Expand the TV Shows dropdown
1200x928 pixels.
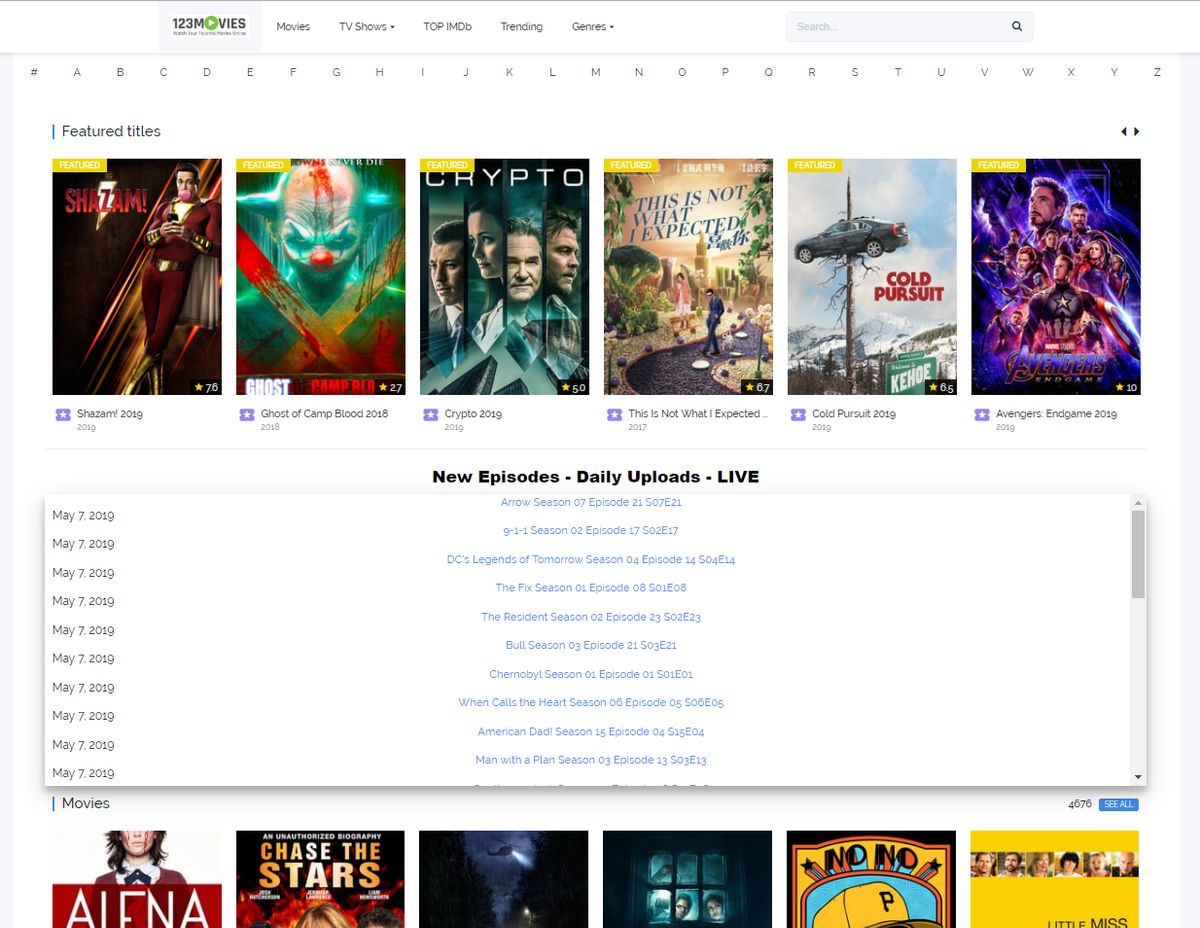pos(366,27)
